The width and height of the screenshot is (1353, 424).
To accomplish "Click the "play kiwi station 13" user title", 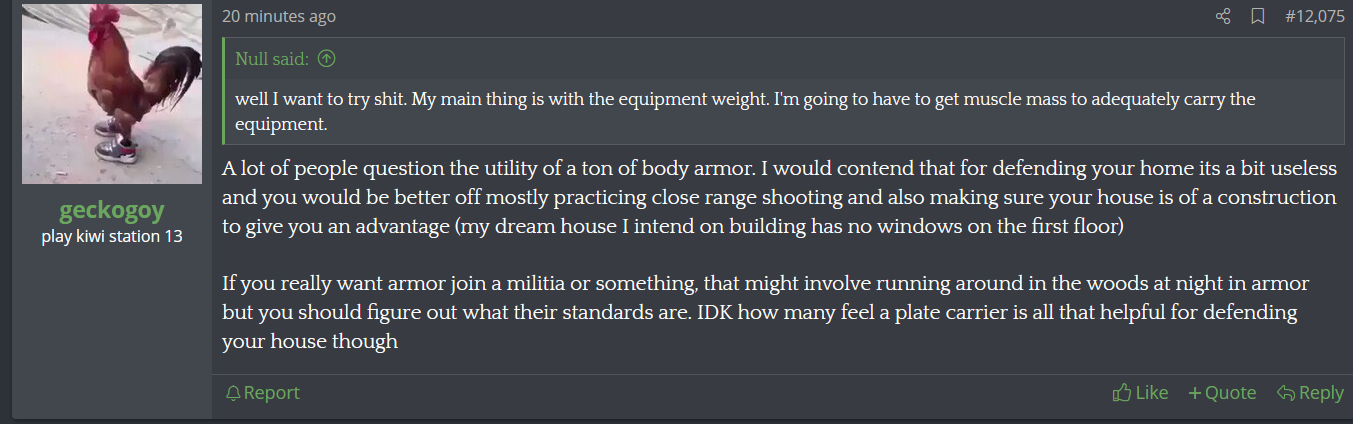I will pos(112,237).
